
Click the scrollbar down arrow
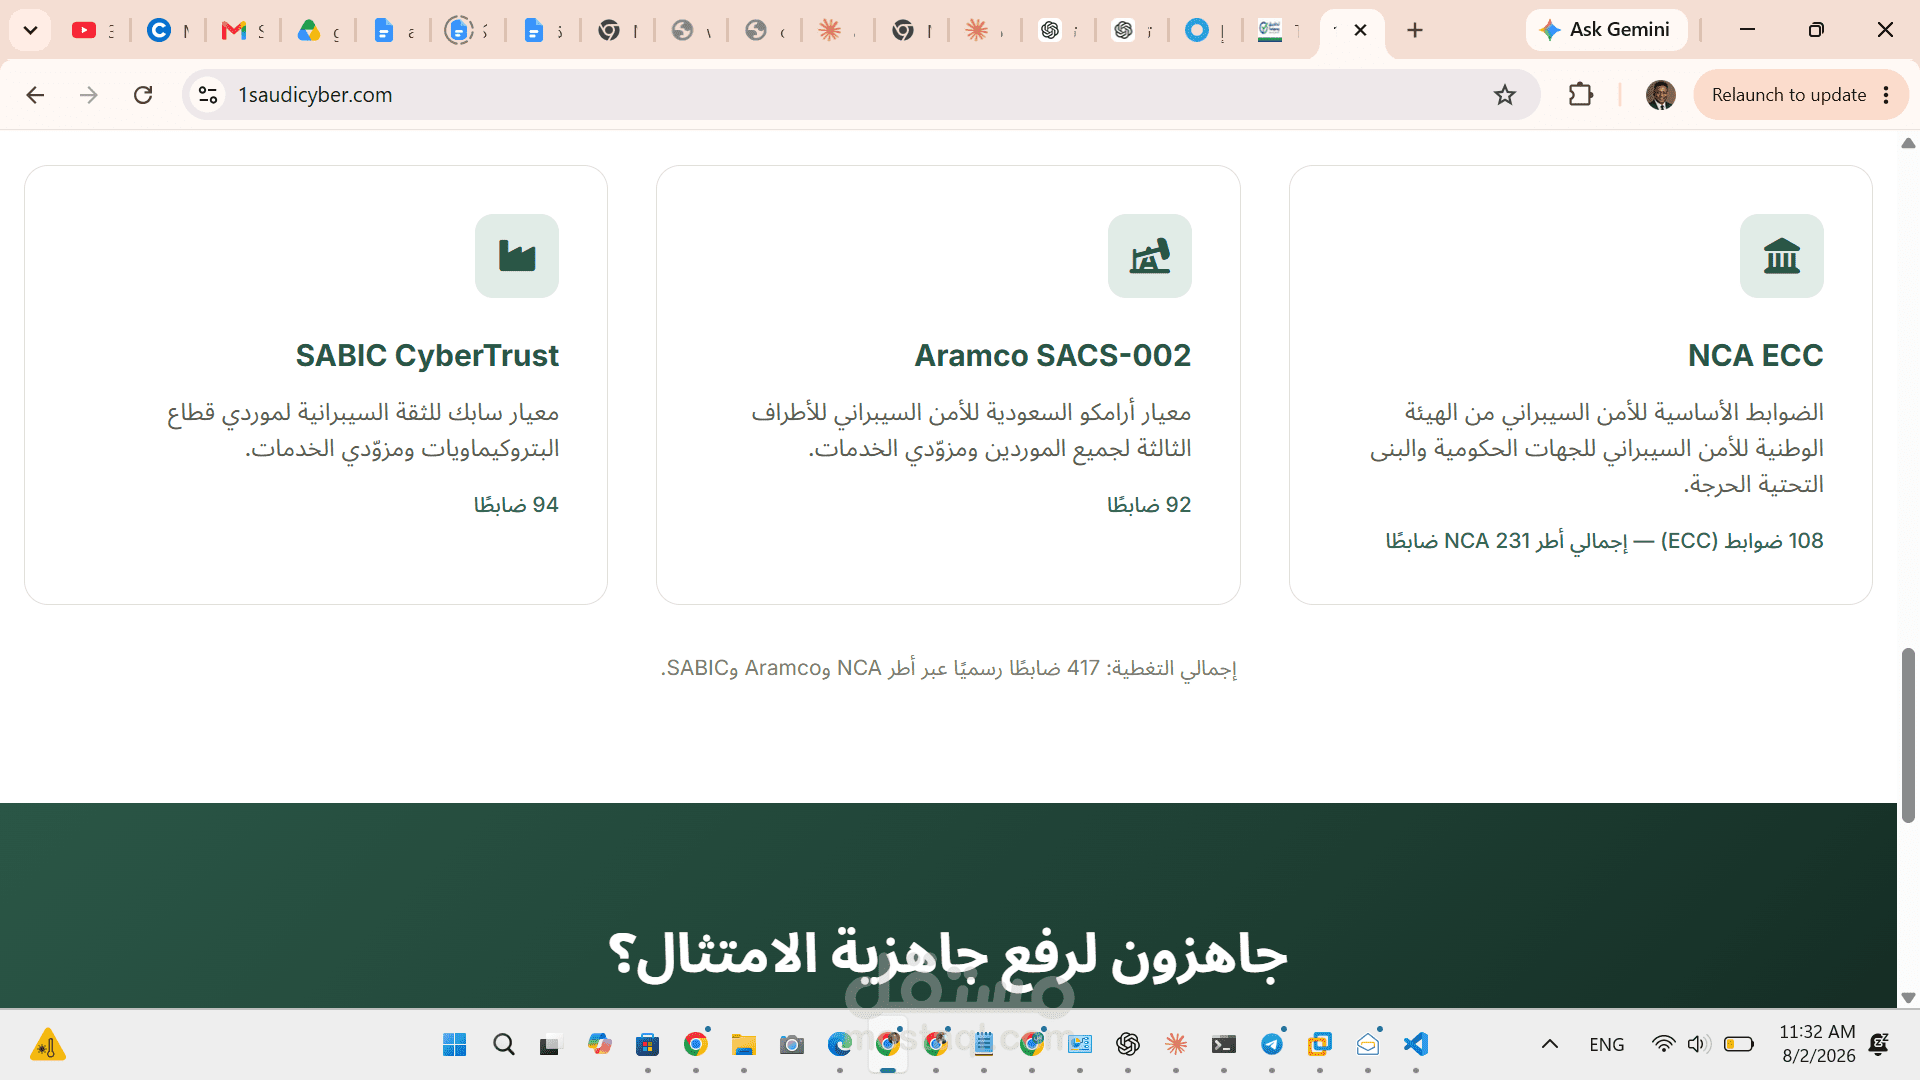pos(1908,998)
